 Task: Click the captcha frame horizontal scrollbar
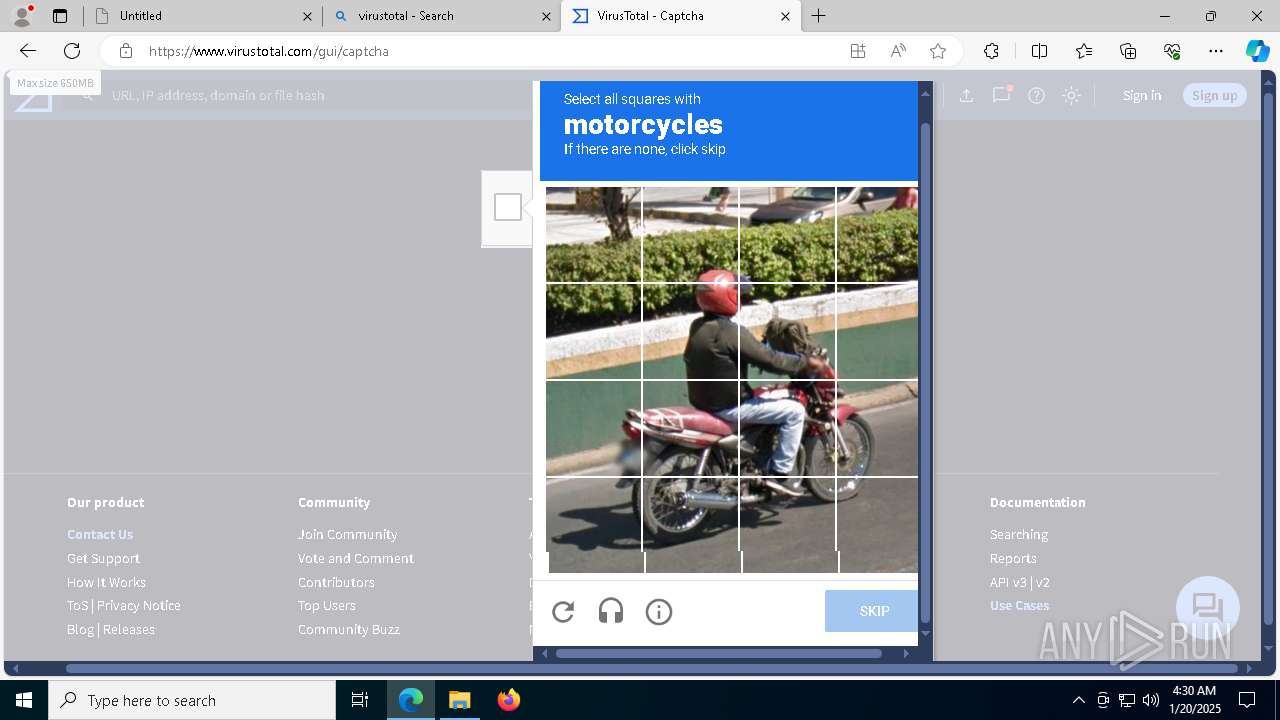718,654
